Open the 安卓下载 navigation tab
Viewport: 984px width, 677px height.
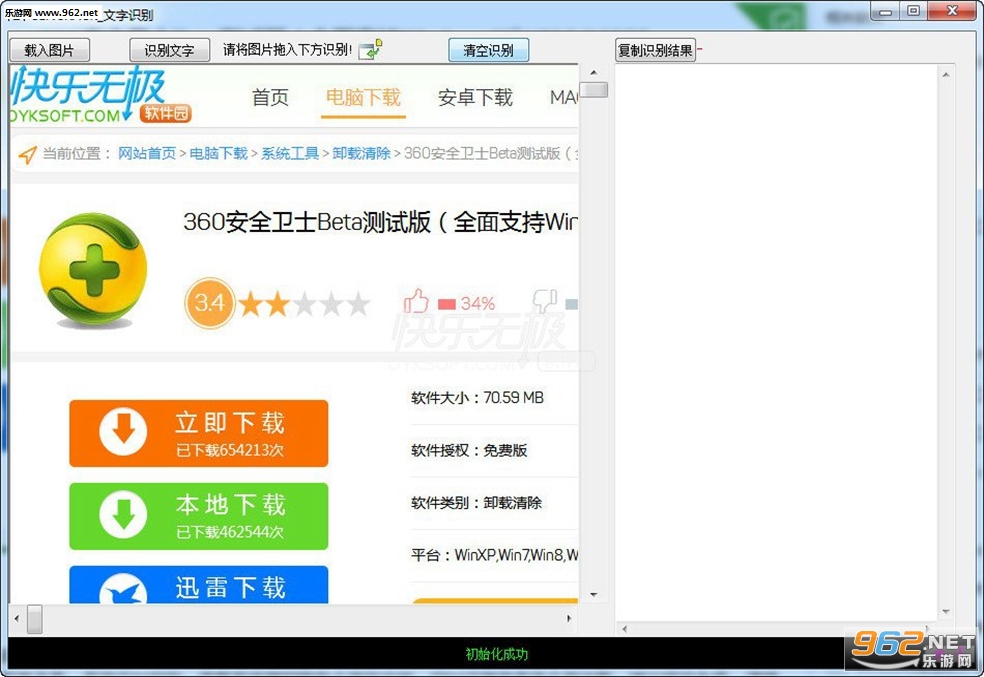pos(475,97)
